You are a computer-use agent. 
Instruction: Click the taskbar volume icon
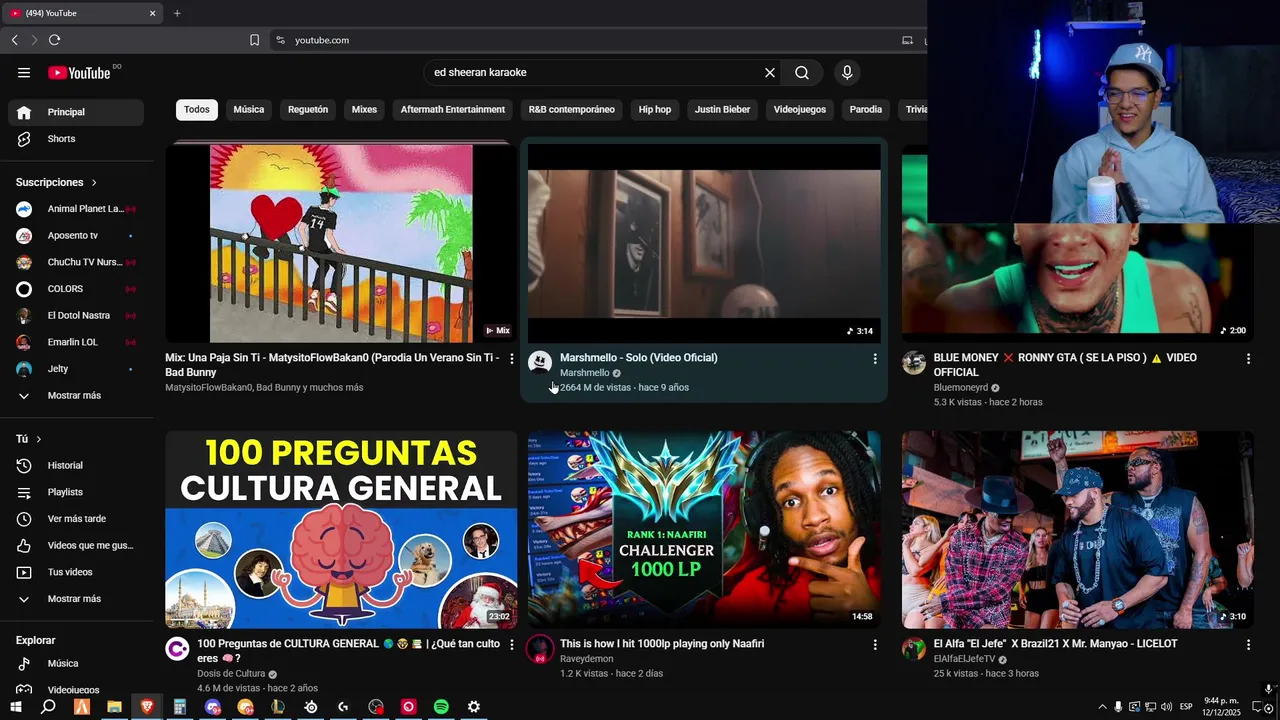[x=1166, y=707]
